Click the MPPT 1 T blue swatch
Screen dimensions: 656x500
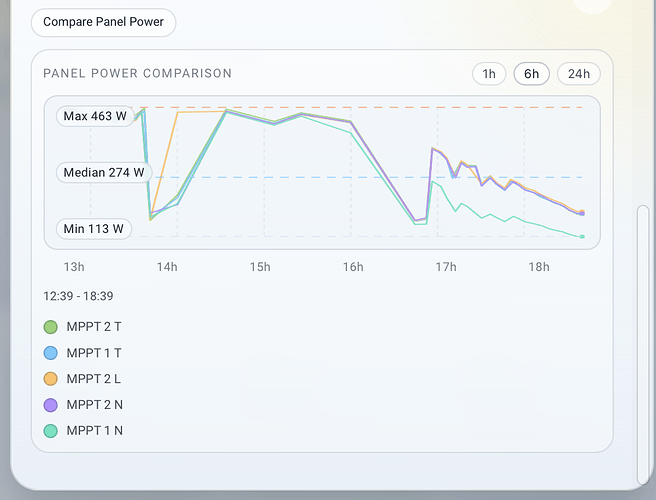pos(51,353)
